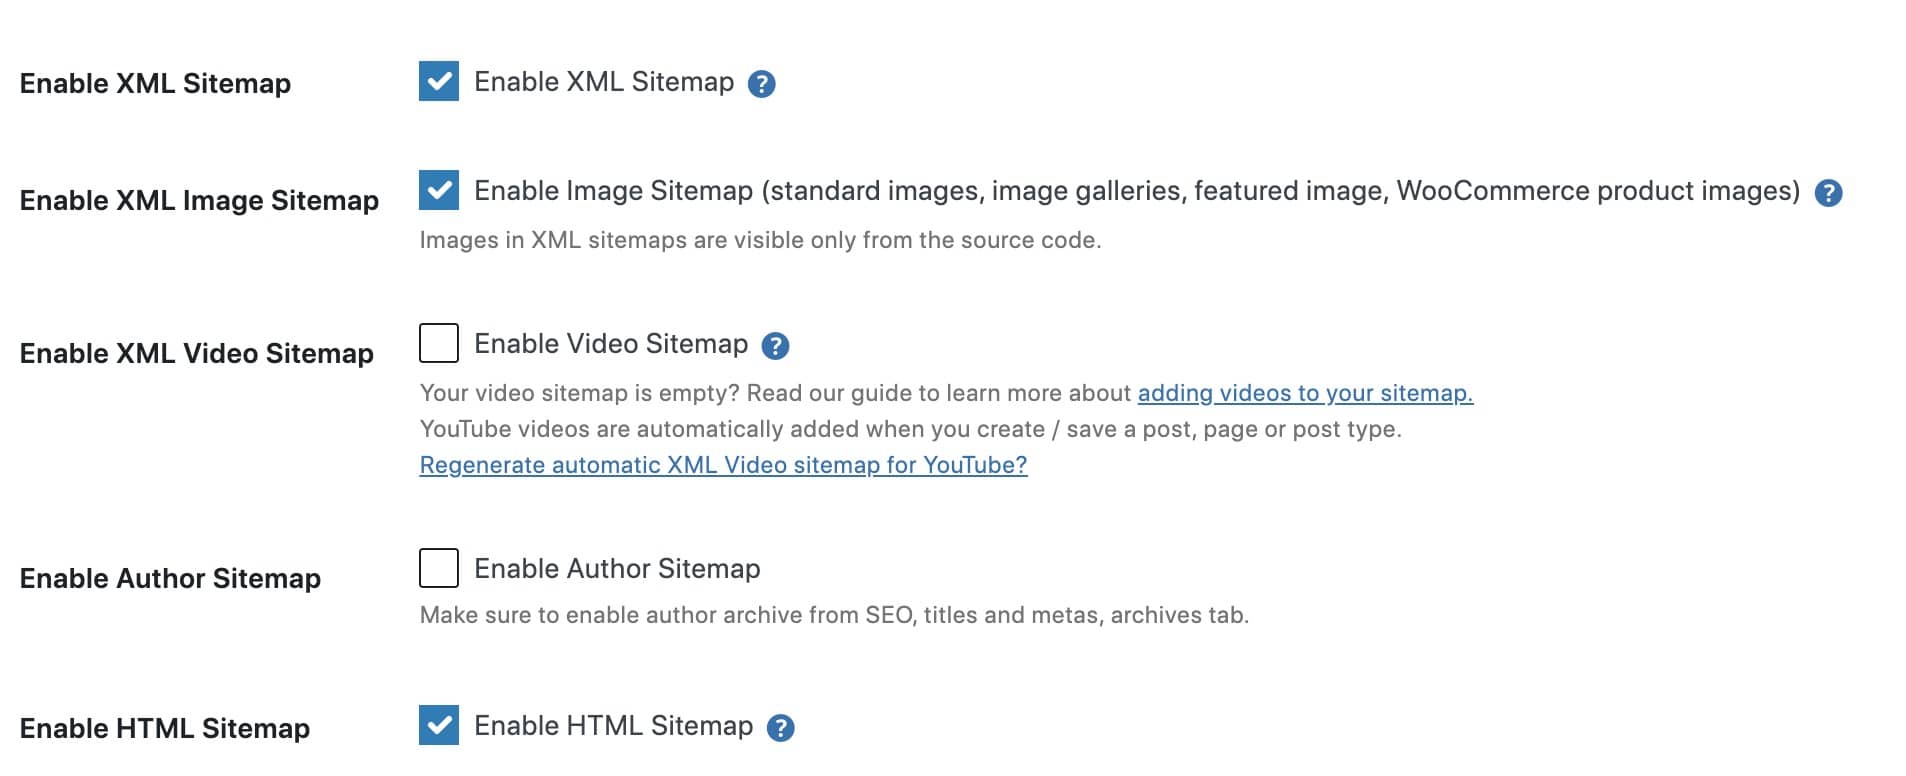Click 'Enable Image Sitemap (standard images…)' label text
1906x776 pixels.
[1136, 191]
